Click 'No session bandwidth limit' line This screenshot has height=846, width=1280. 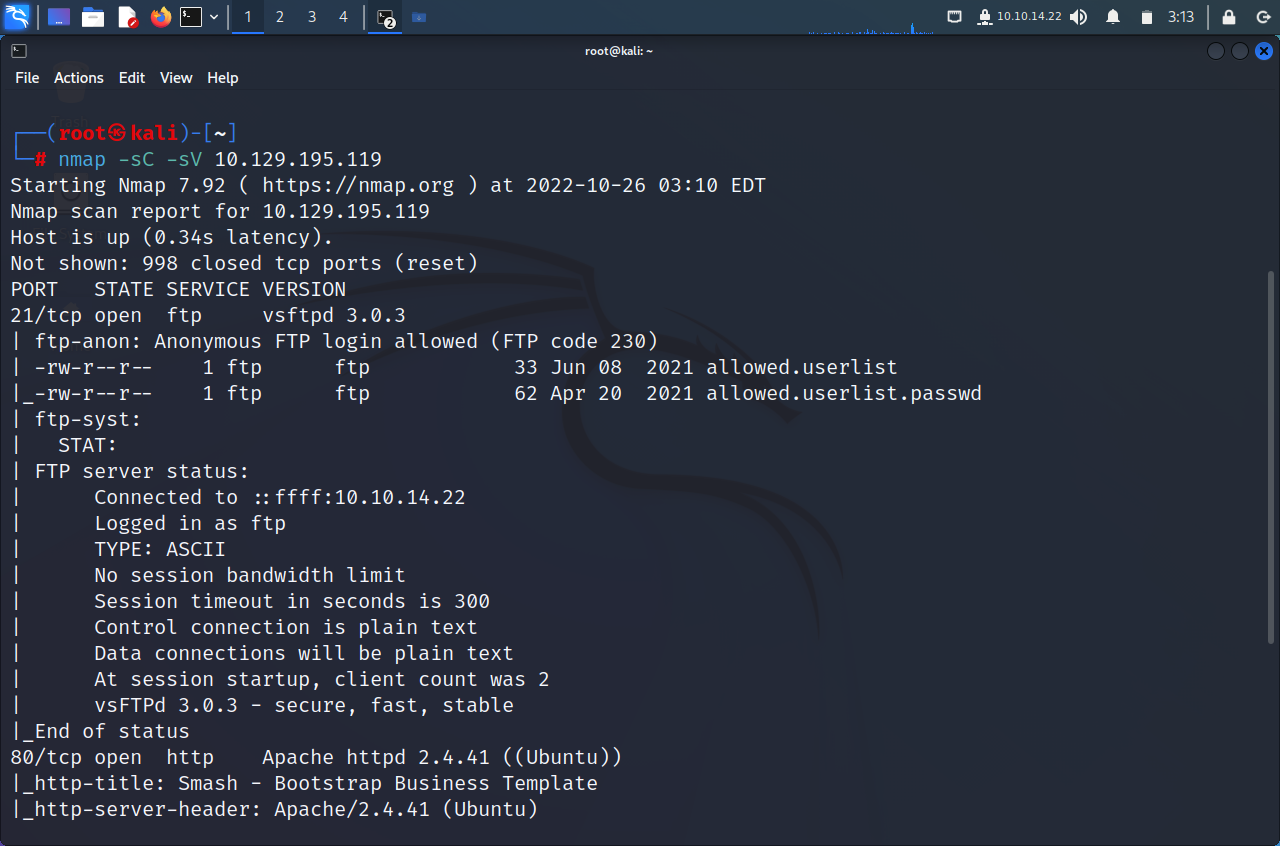(250, 575)
